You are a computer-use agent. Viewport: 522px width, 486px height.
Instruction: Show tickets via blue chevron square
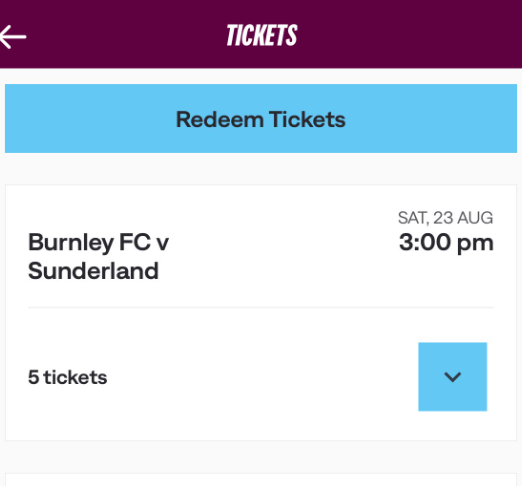[453, 377]
